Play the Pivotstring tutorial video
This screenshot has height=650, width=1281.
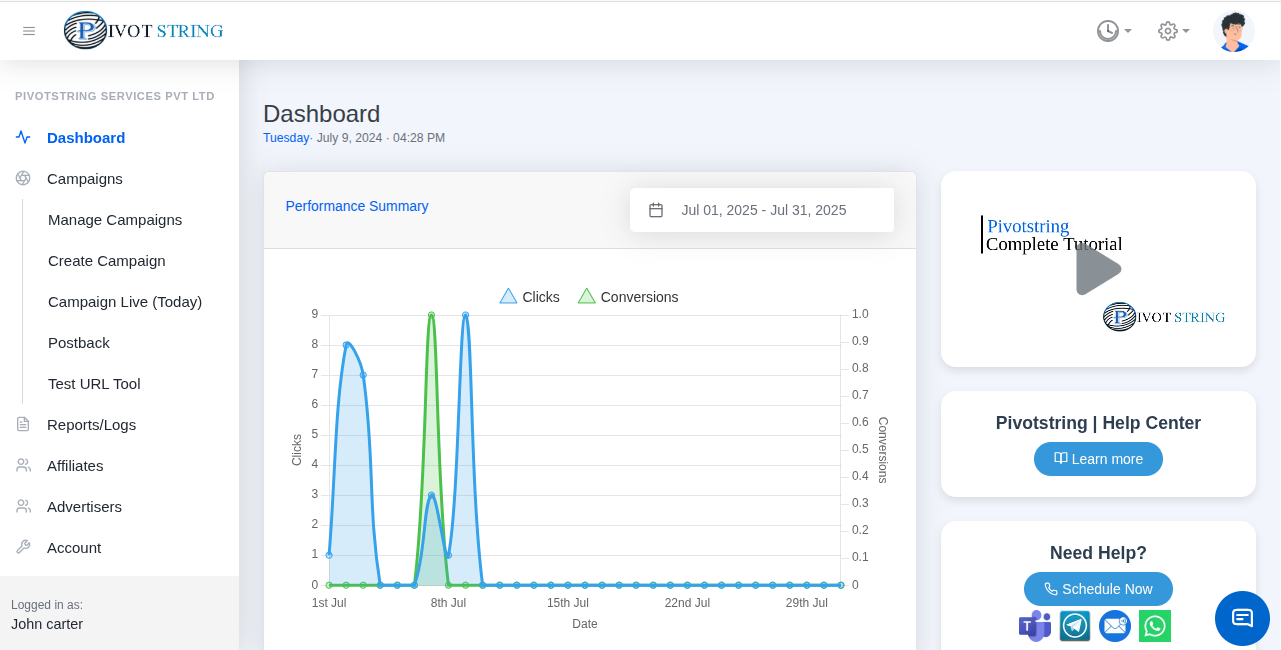coord(1098,269)
